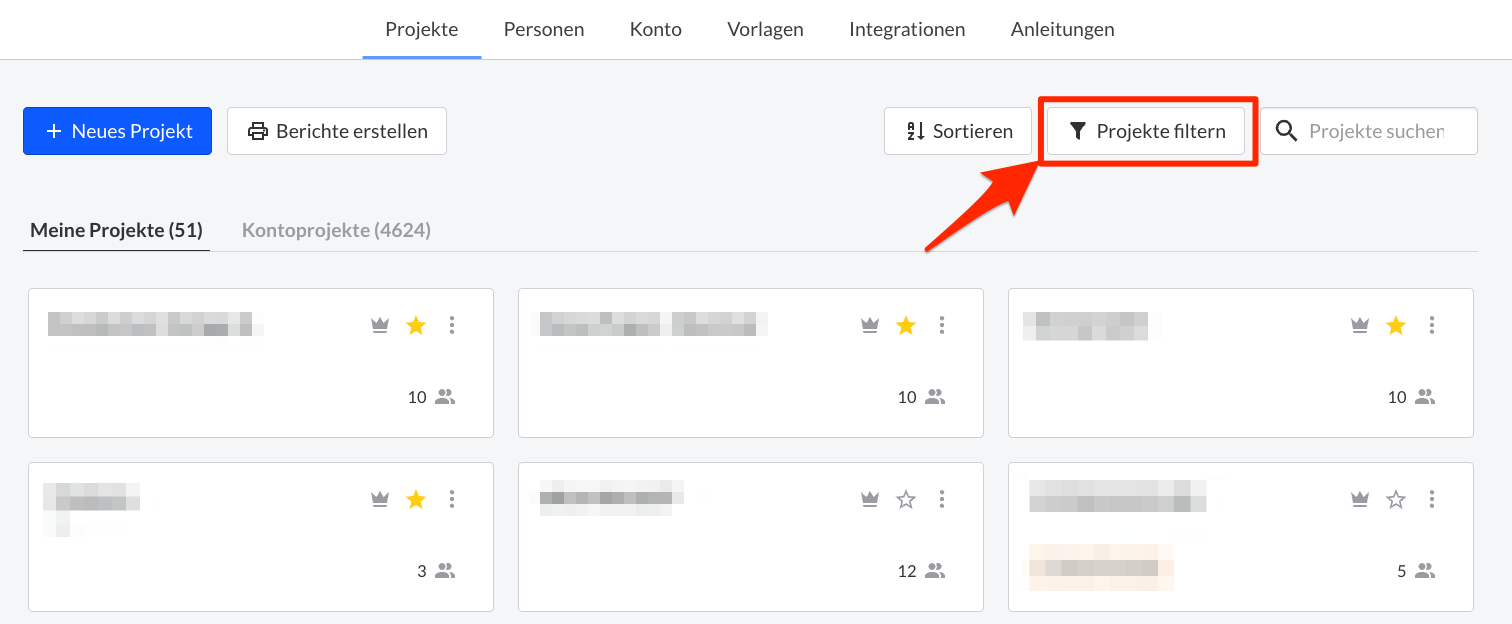The width and height of the screenshot is (1512, 624).
Task: Unfavorite the first project by clicking its star
Action: click(416, 325)
